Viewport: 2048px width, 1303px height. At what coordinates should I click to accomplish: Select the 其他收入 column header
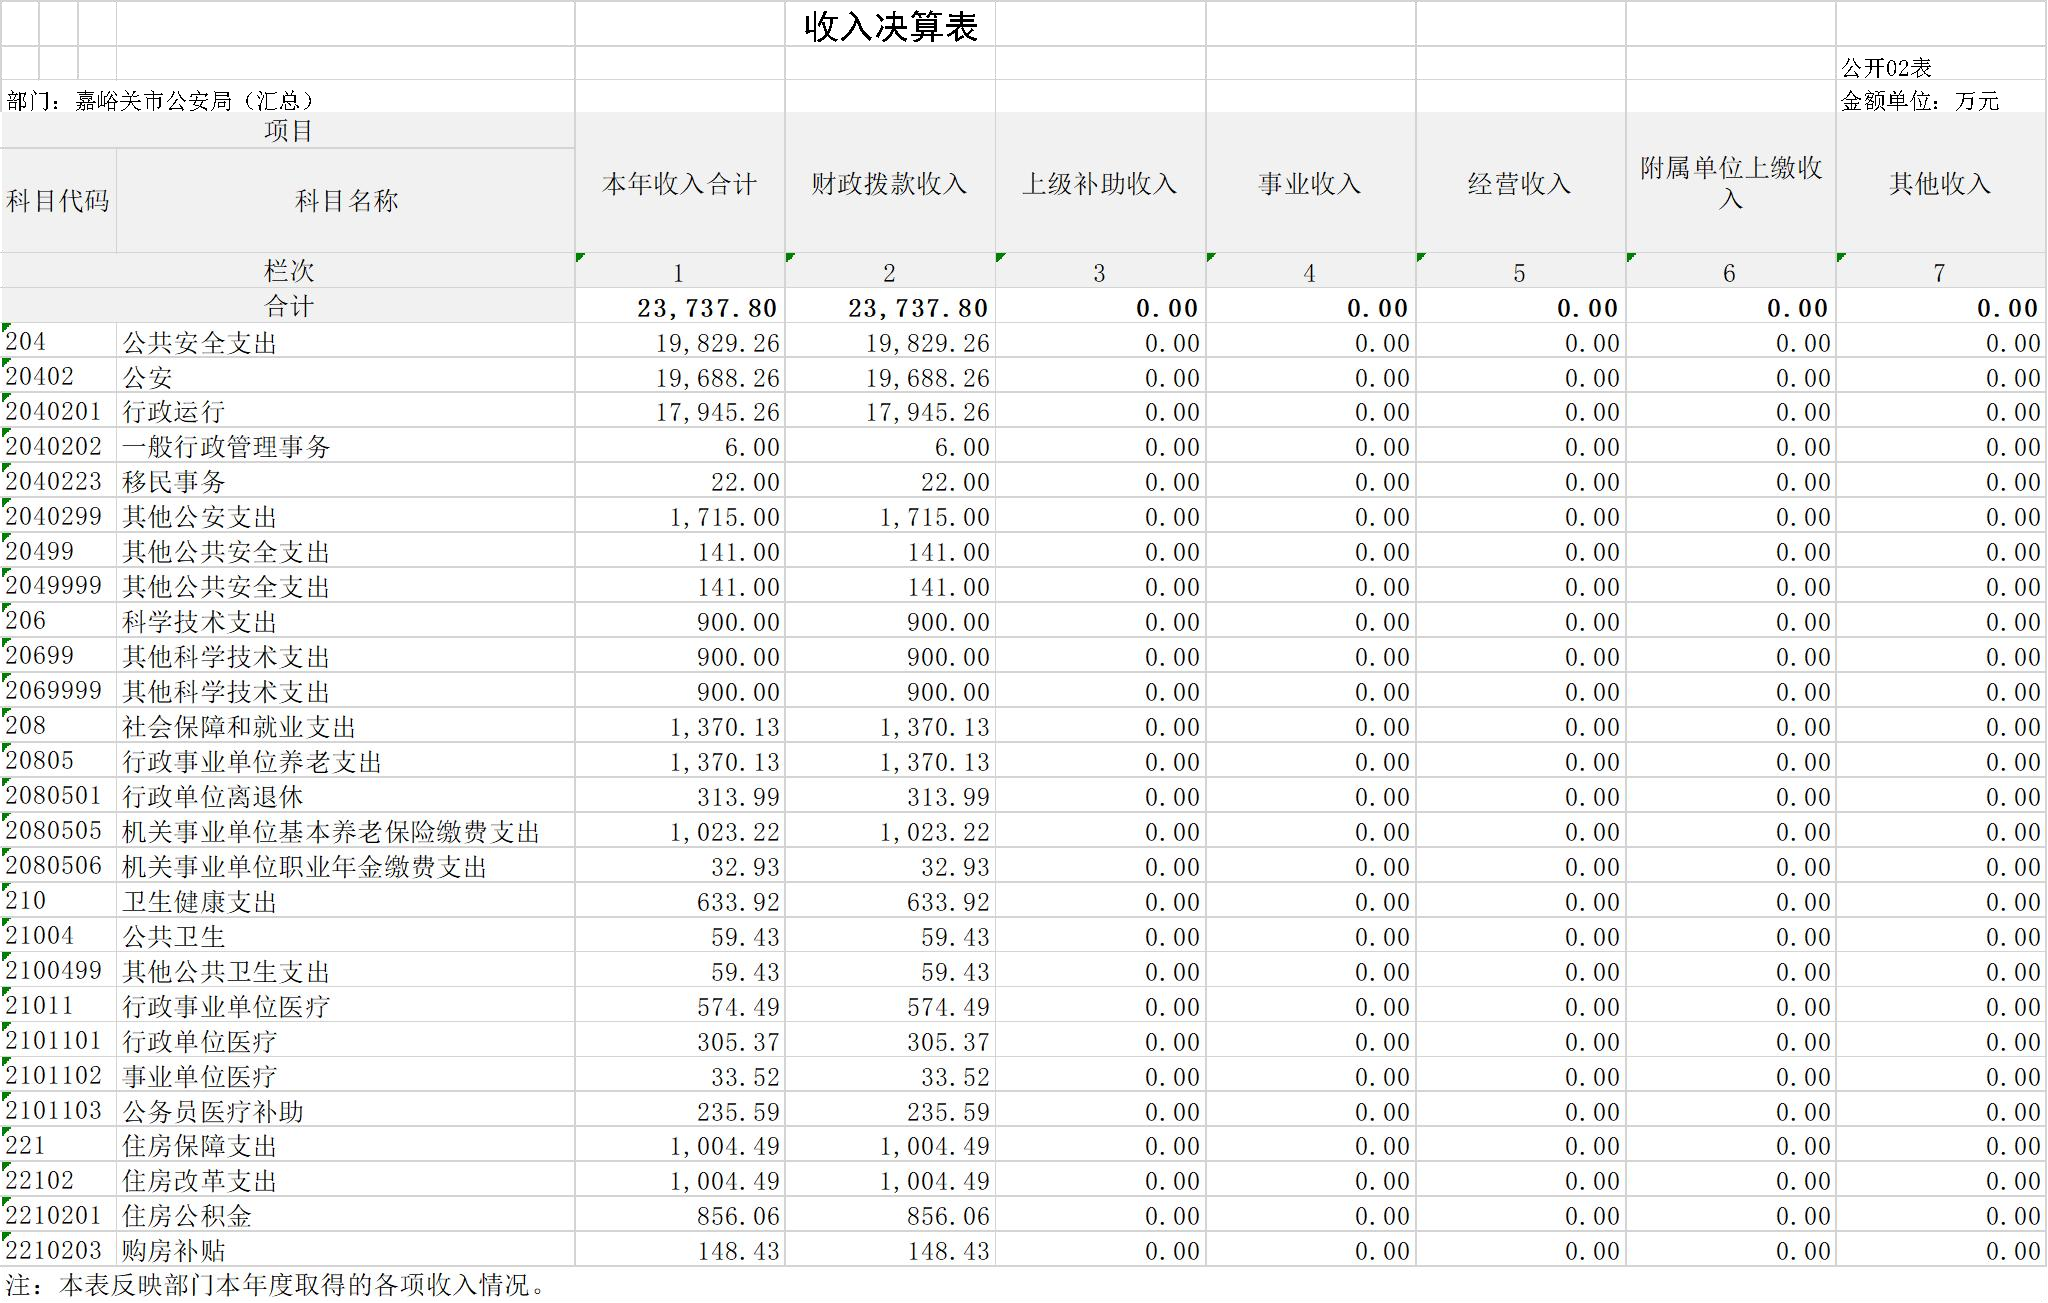(1940, 183)
